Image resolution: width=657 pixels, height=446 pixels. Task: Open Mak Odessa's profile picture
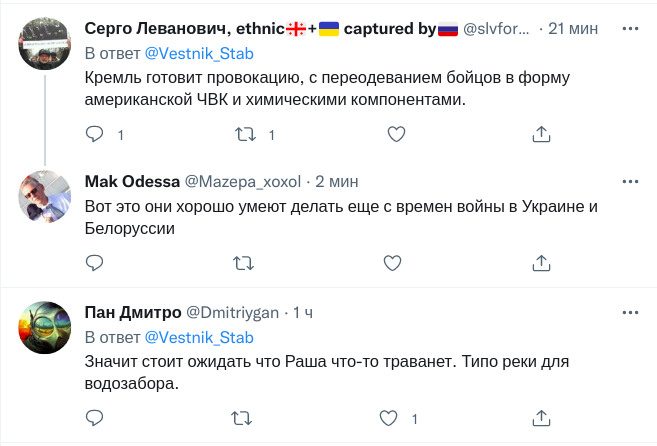45,198
